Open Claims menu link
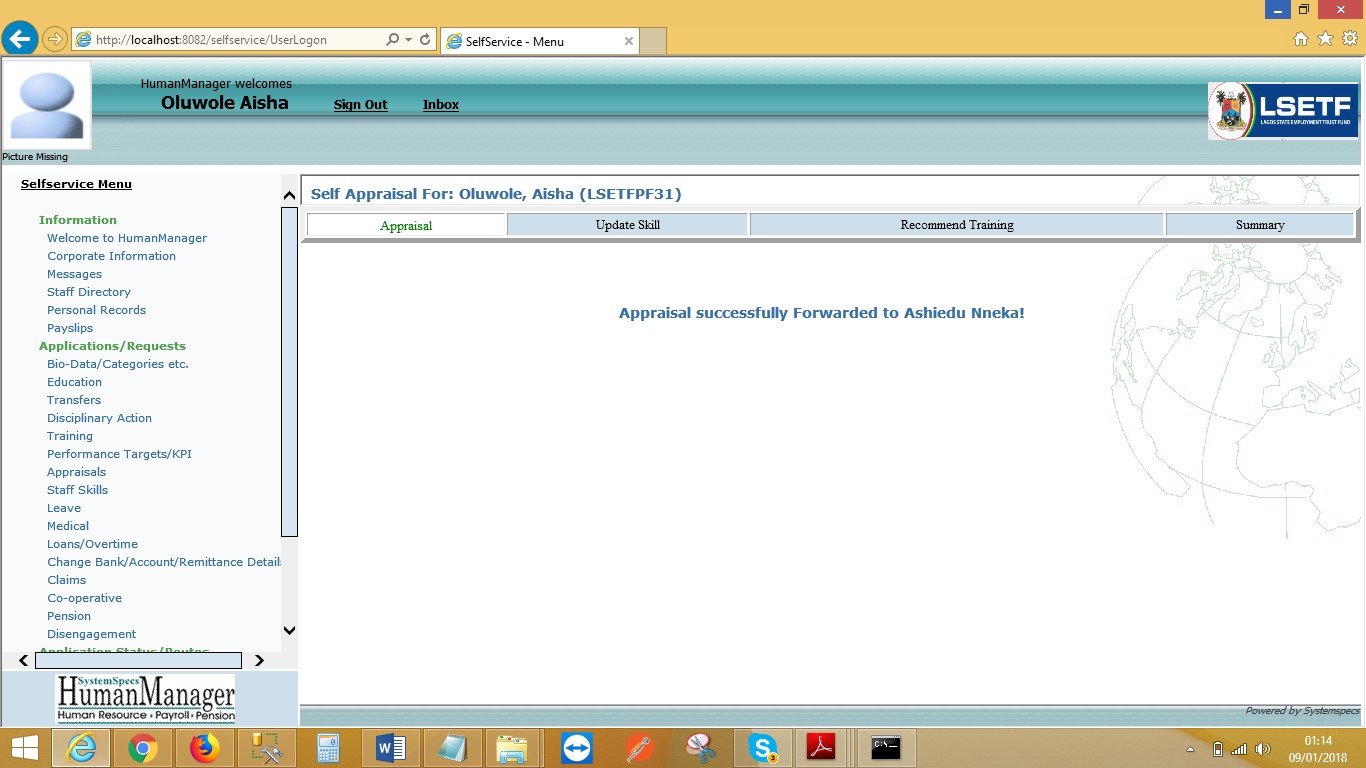The width and height of the screenshot is (1366, 768). [x=66, y=580]
